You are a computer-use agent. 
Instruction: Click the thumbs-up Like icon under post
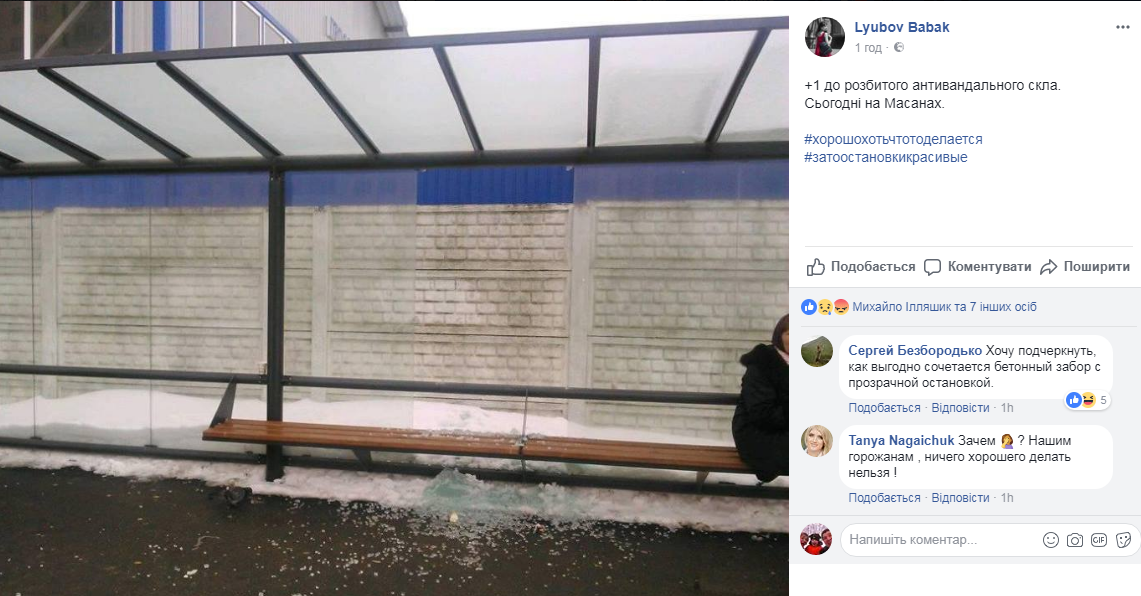pyautogui.click(x=816, y=267)
